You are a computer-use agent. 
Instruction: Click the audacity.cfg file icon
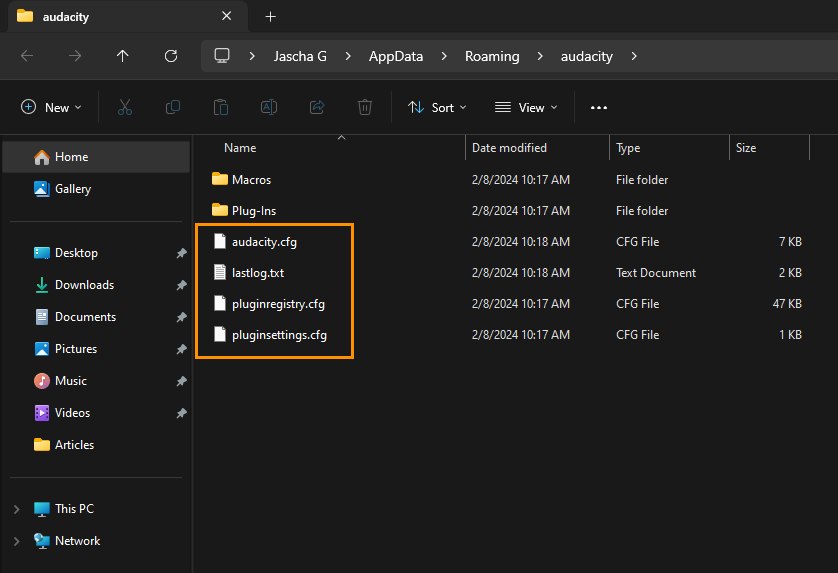click(x=220, y=241)
